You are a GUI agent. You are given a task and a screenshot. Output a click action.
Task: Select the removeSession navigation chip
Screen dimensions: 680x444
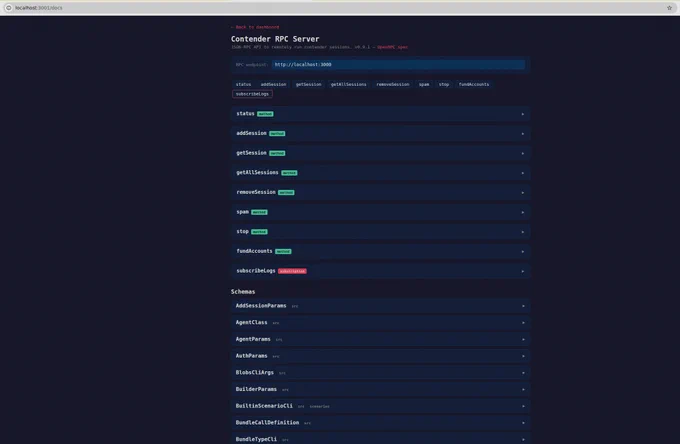pos(392,84)
